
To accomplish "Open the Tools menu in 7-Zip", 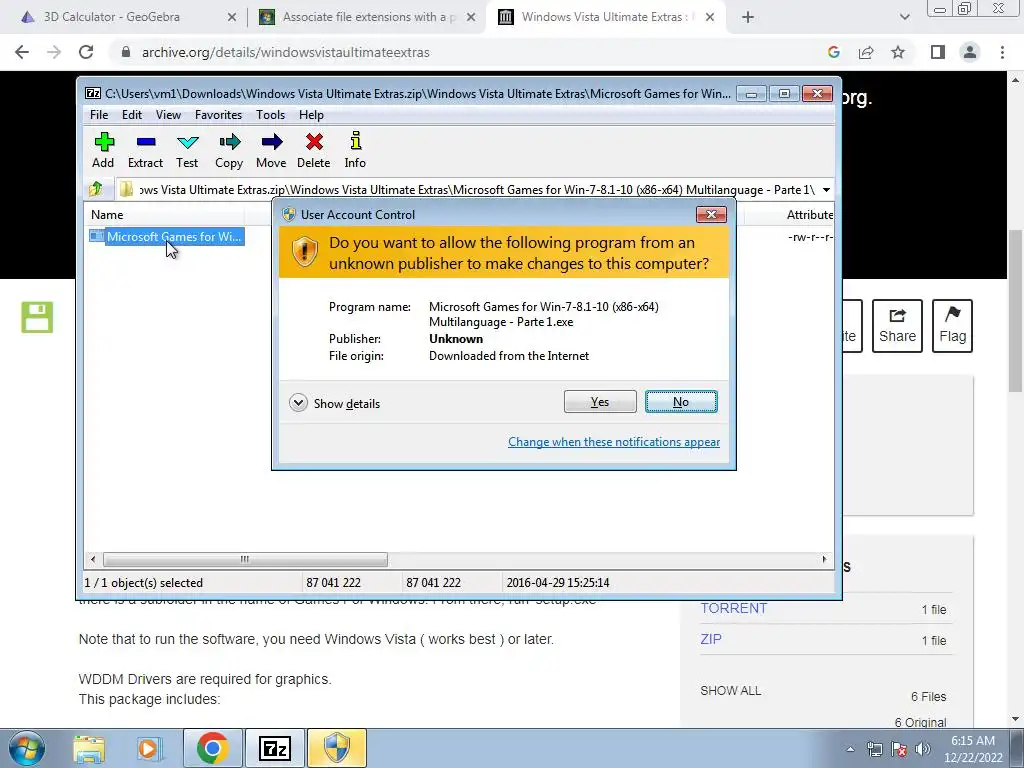I will click(270, 115).
